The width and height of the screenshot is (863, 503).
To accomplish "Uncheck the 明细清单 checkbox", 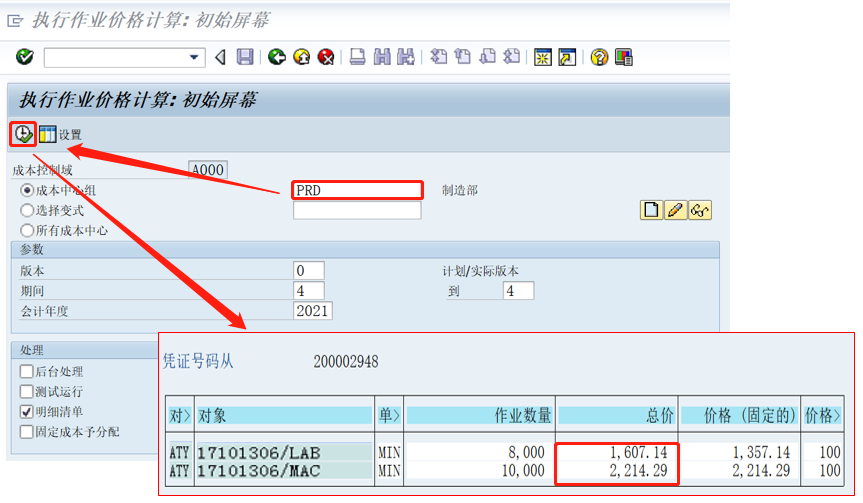I will point(26,411).
